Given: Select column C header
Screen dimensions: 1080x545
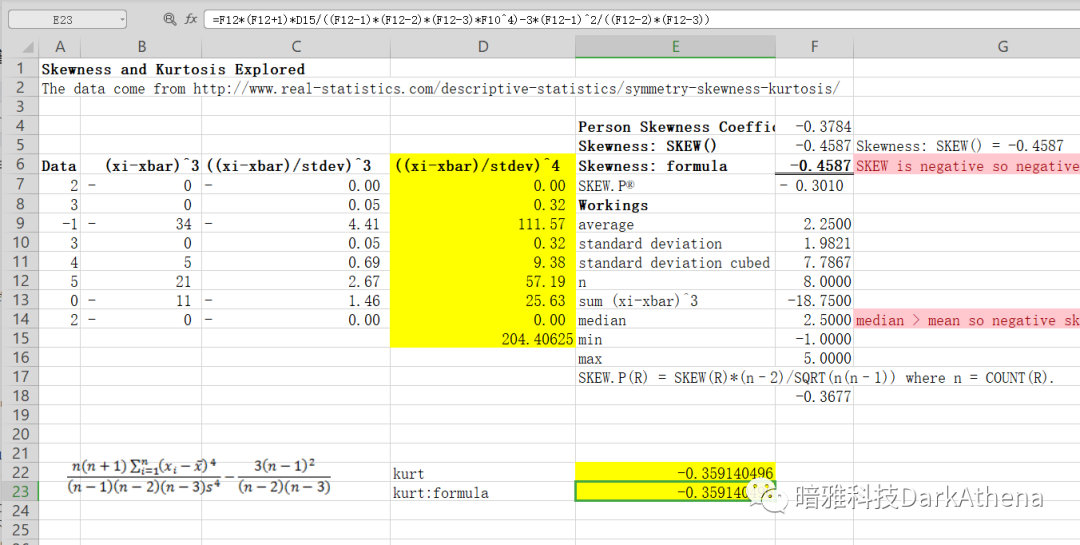Looking at the screenshot, I should pos(295,47).
